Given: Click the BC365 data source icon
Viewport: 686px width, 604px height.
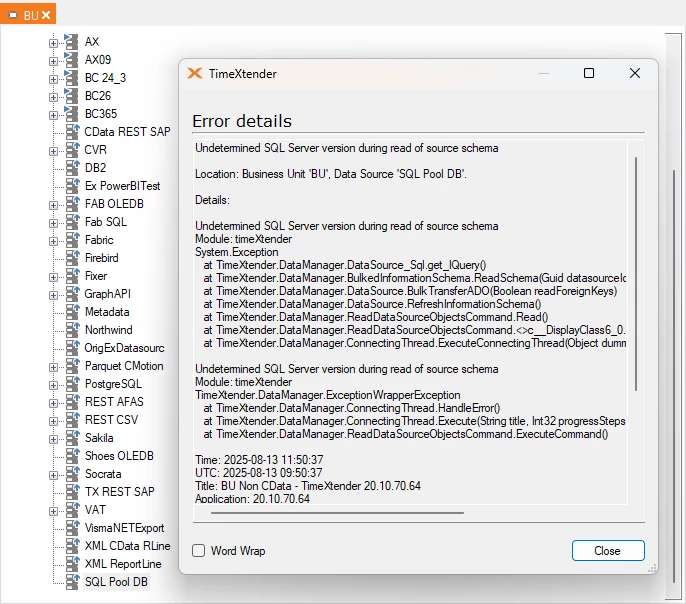Looking at the screenshot, I should click(71, 114).
